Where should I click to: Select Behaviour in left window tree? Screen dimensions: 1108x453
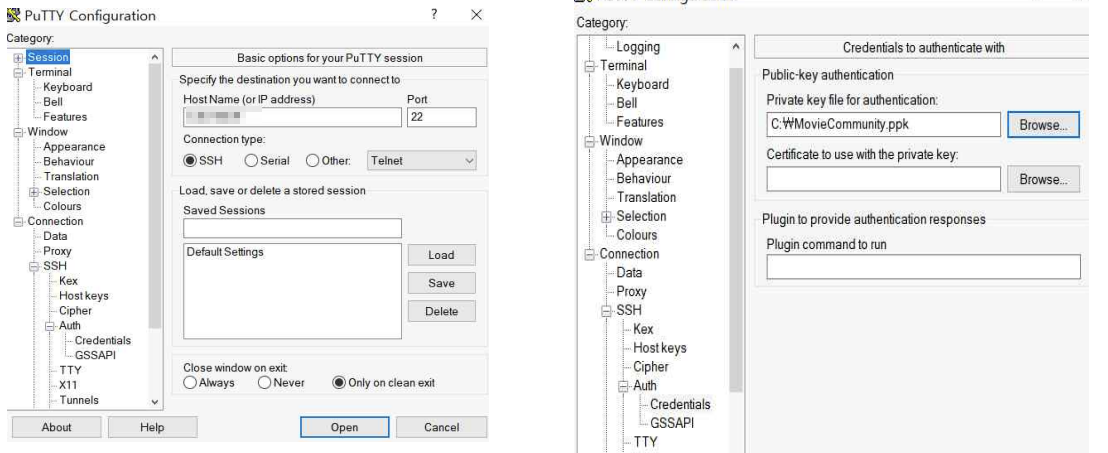coord(69,161)
